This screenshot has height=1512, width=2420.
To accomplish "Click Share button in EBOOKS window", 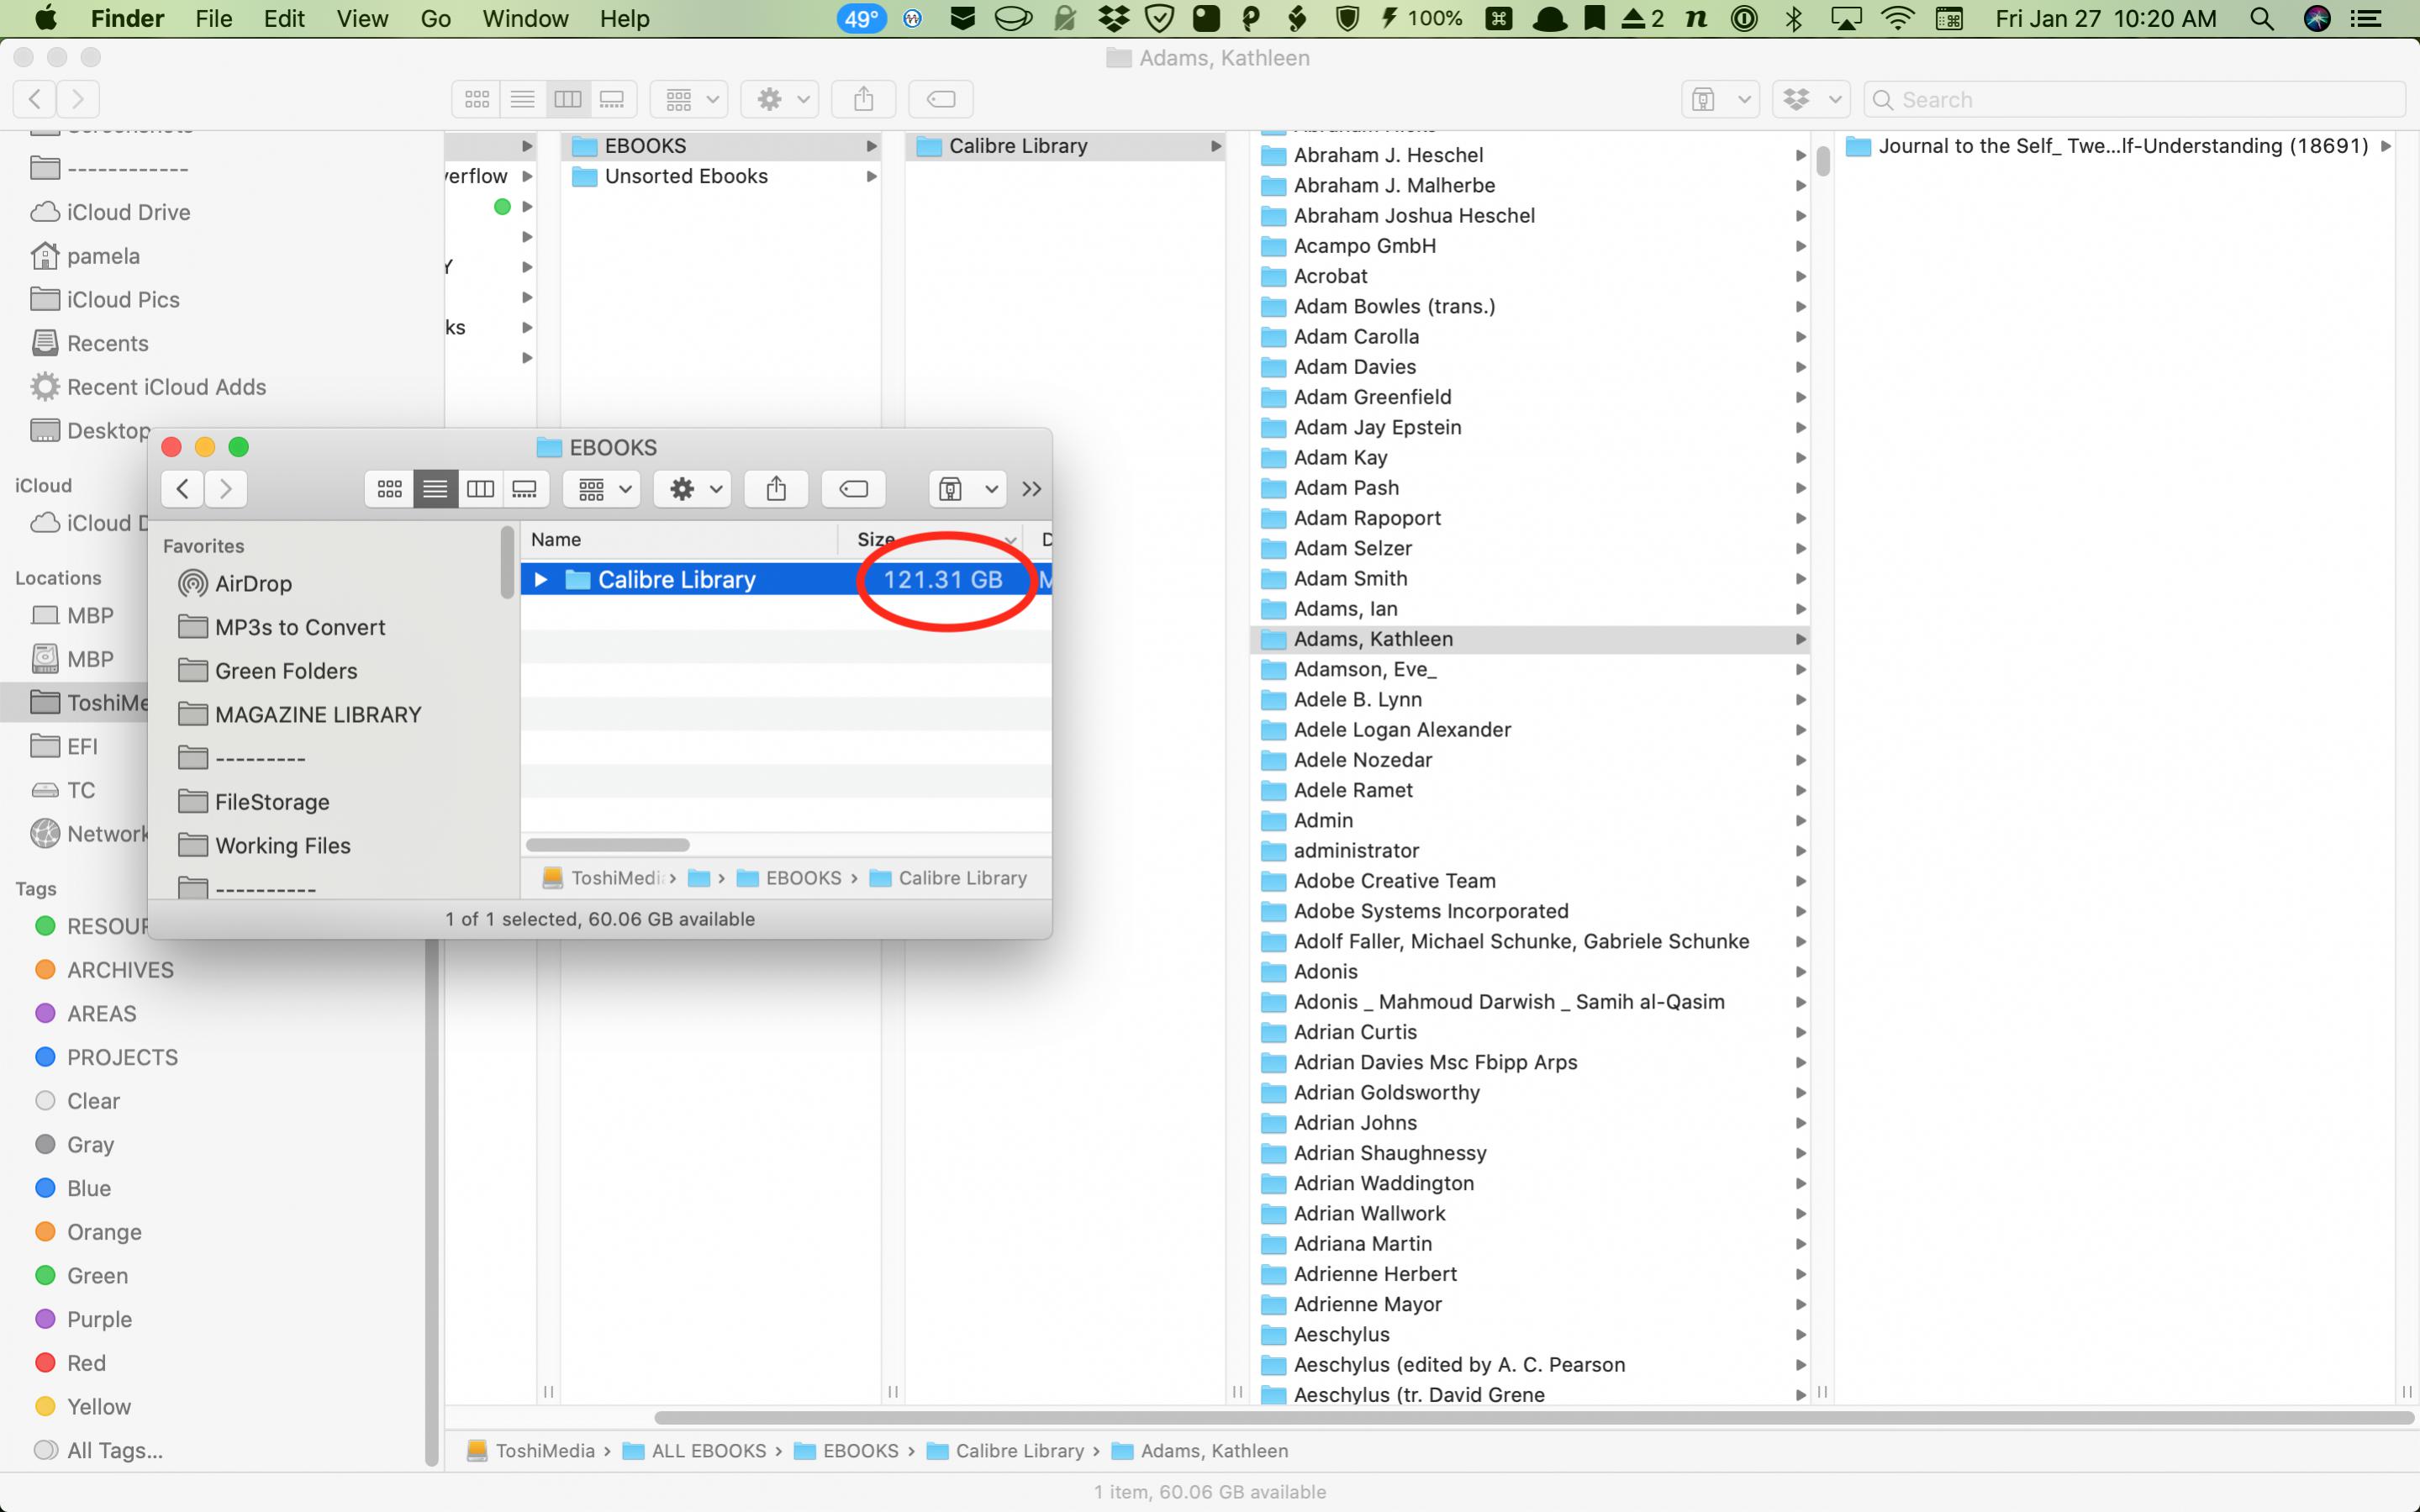I will 776,489.
